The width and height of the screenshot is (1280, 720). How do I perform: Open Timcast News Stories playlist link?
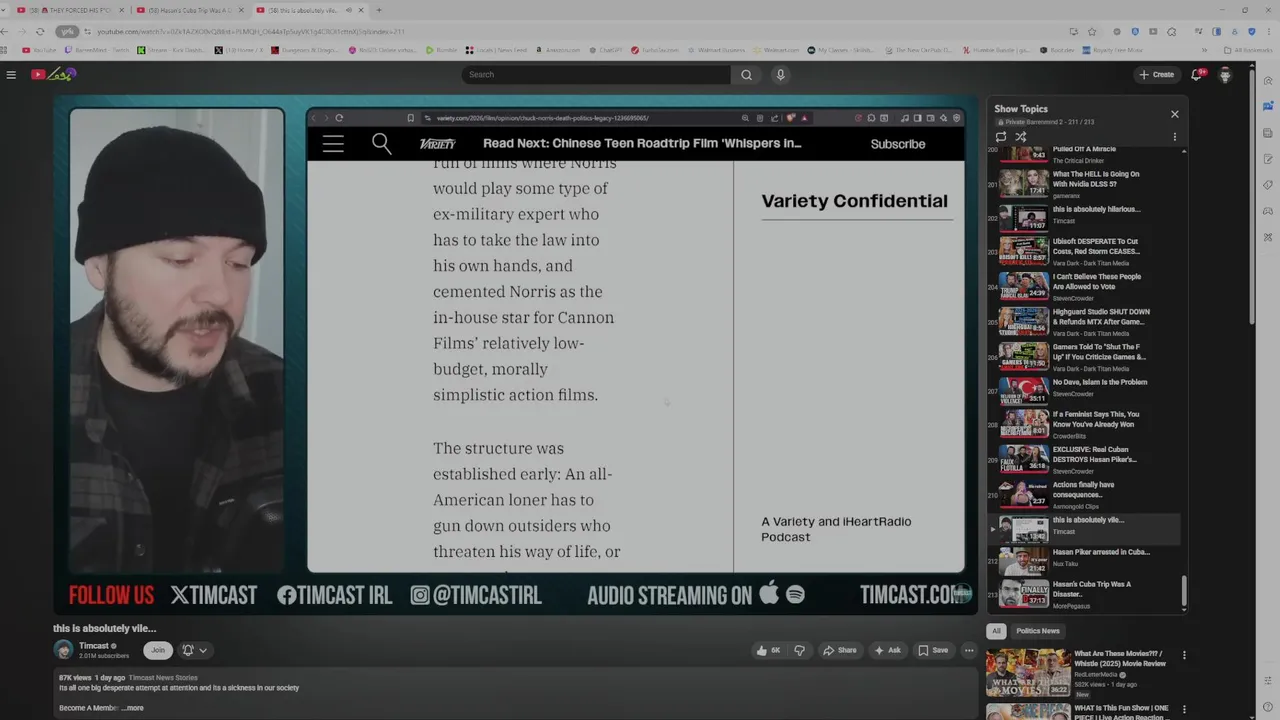click(x=163, y=678)
